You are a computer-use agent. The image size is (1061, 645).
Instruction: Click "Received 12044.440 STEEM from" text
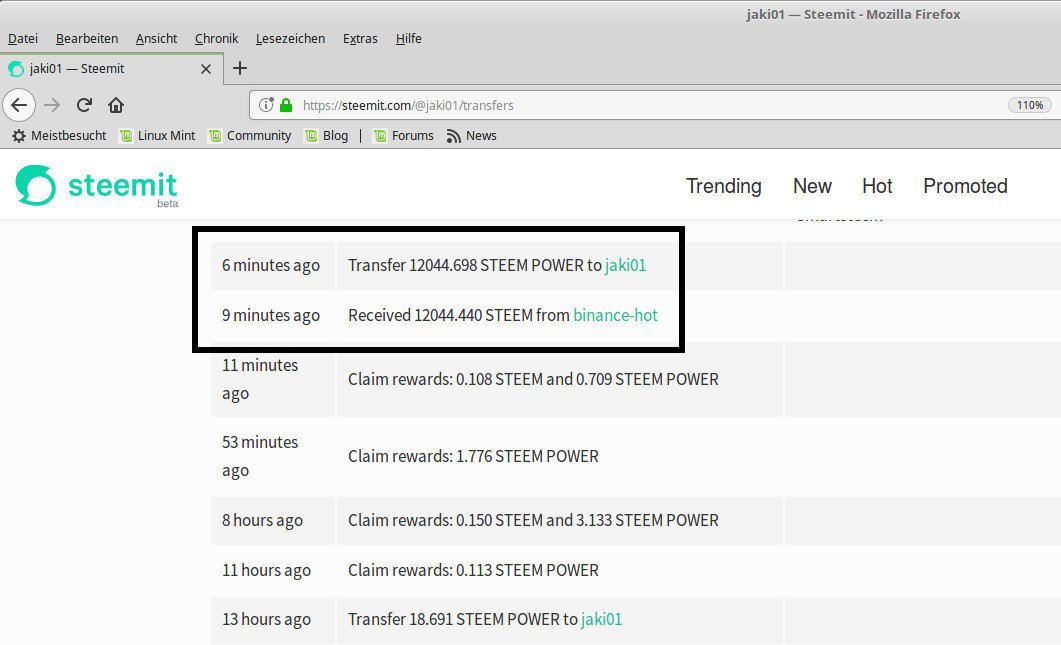[x=459, y=315]
